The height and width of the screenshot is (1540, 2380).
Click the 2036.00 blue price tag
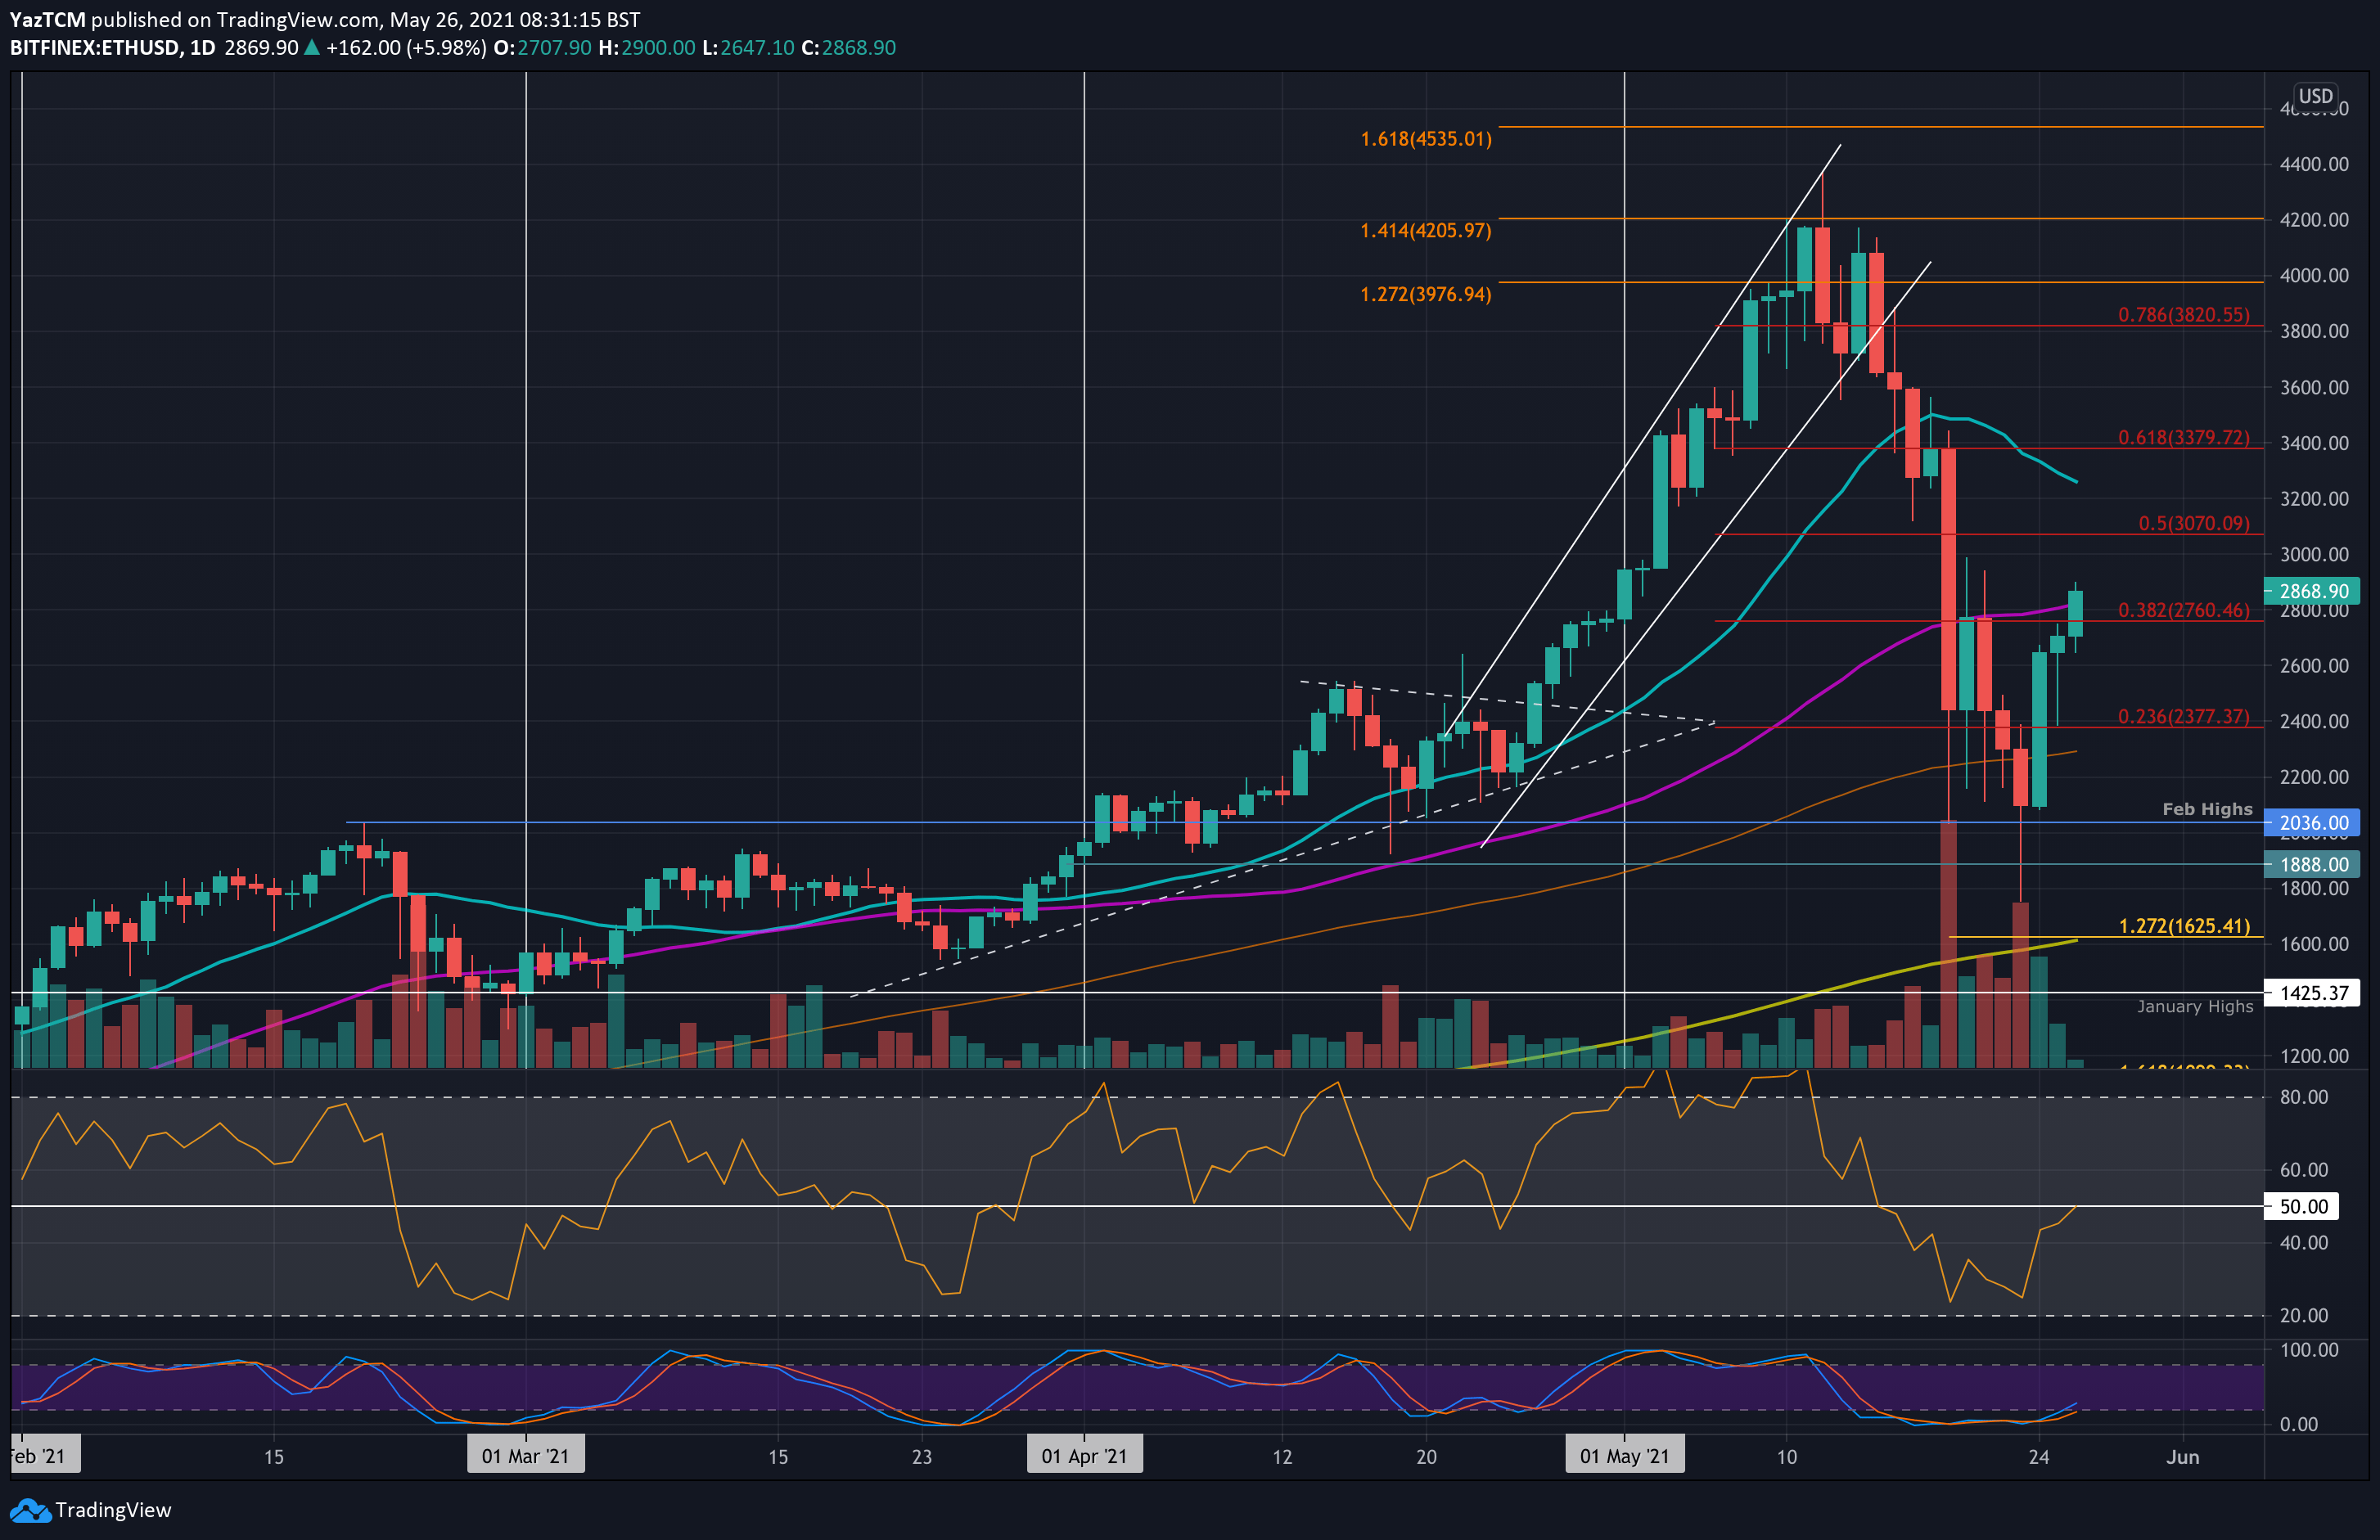pos(2313,823)
